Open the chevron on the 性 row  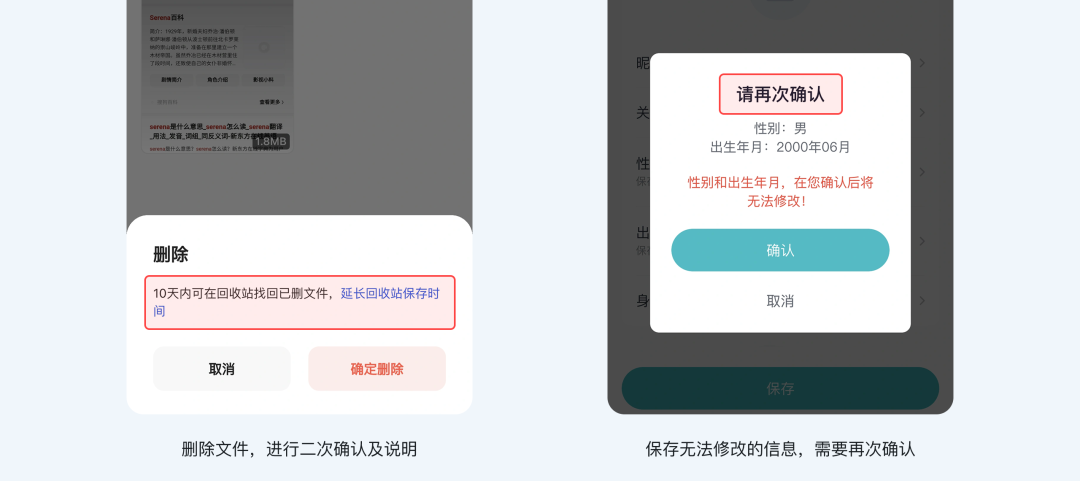pos(922,172)
